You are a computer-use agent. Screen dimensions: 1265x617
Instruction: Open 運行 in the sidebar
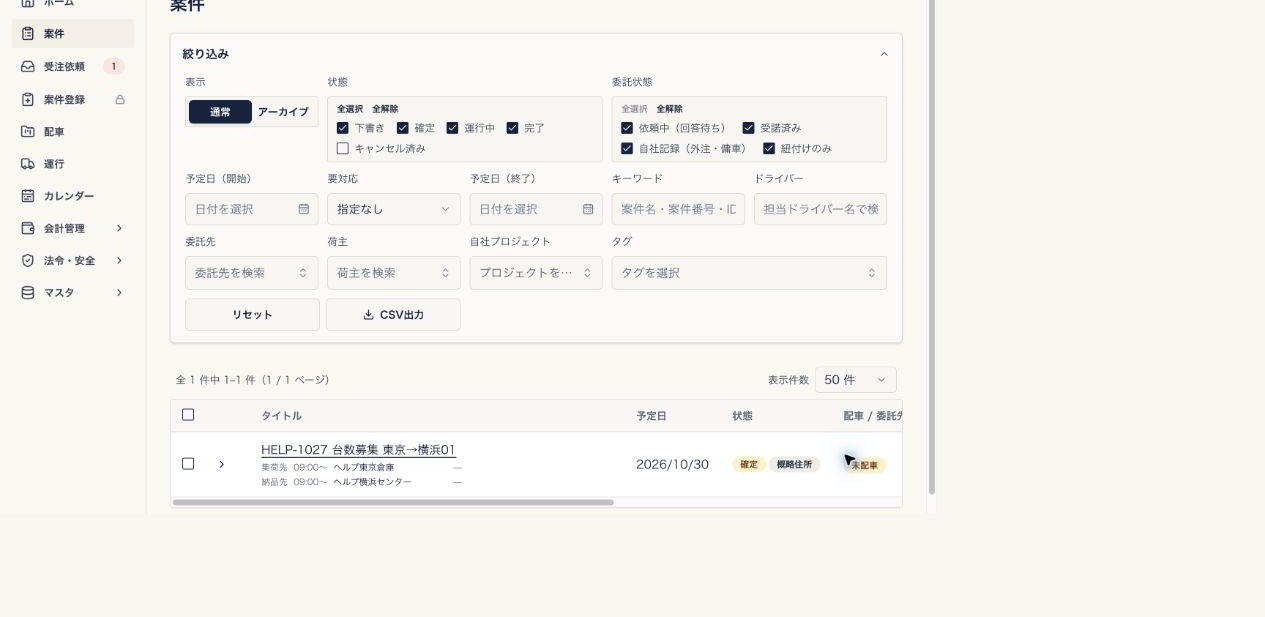[x=72, y=164]
